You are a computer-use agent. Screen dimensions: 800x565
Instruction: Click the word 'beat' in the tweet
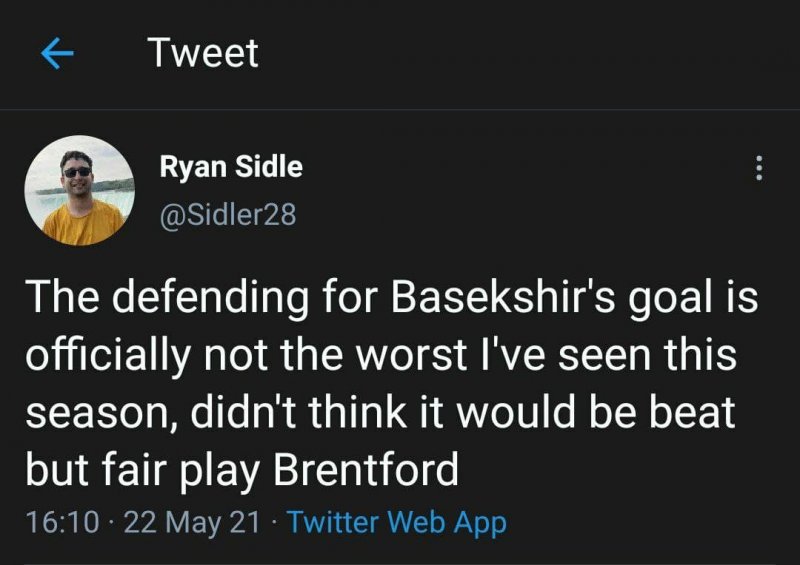coord(692,413)
